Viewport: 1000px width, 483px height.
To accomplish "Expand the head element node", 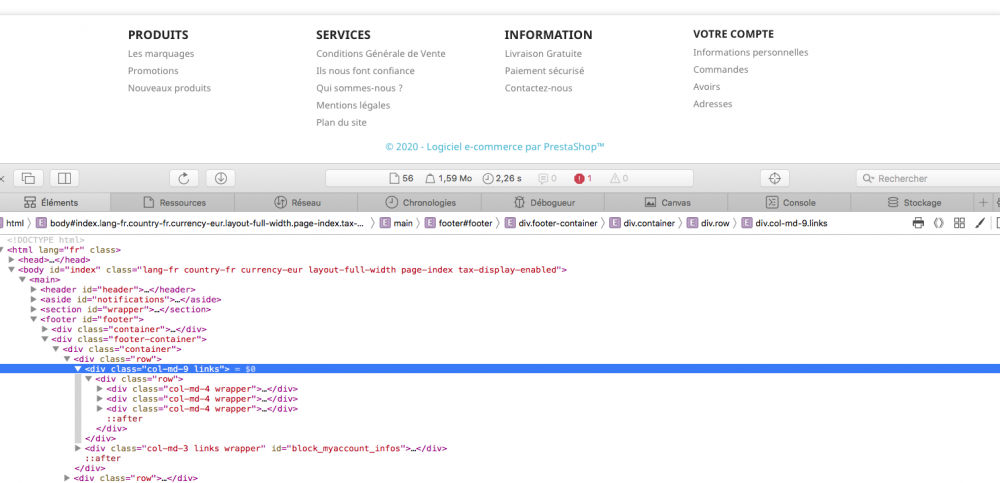I will (x=11, y=259).
